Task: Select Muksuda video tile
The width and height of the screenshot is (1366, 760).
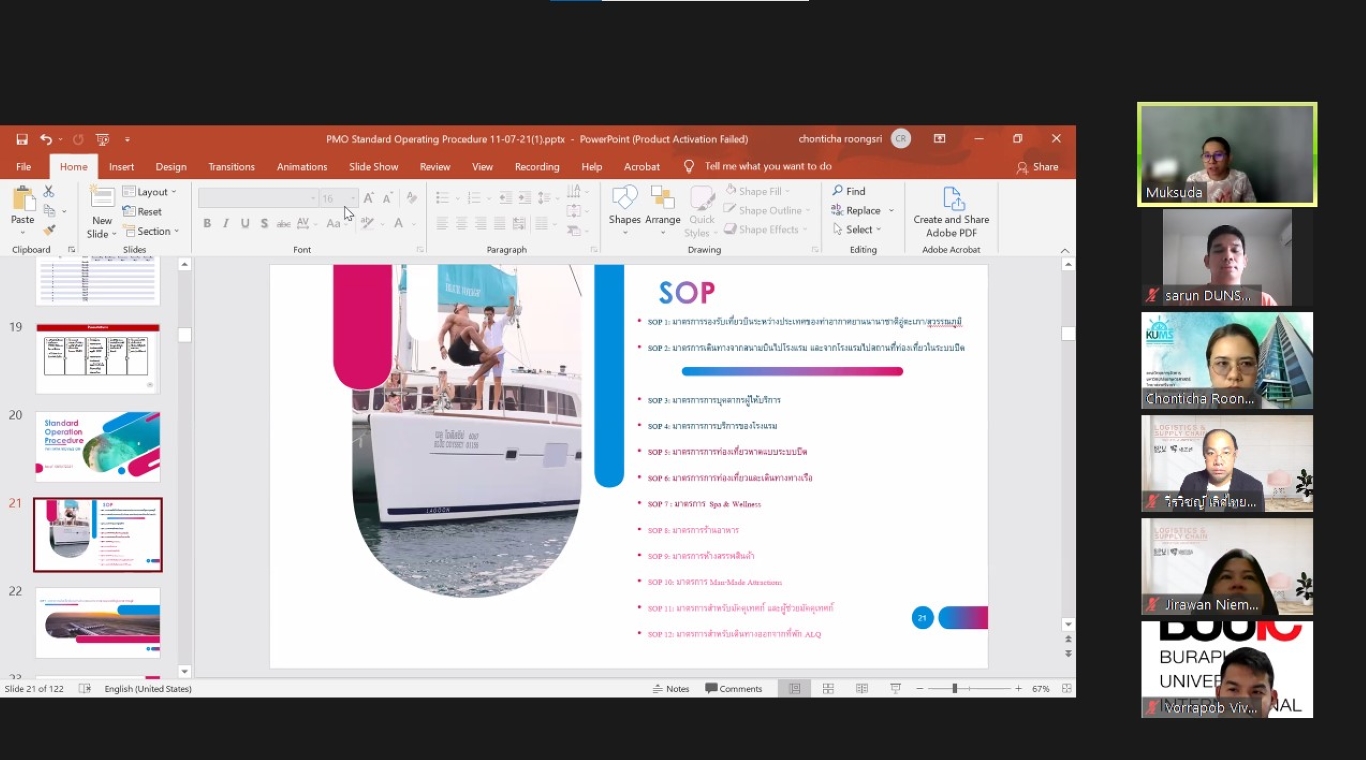Action: tap(1227, 154)
